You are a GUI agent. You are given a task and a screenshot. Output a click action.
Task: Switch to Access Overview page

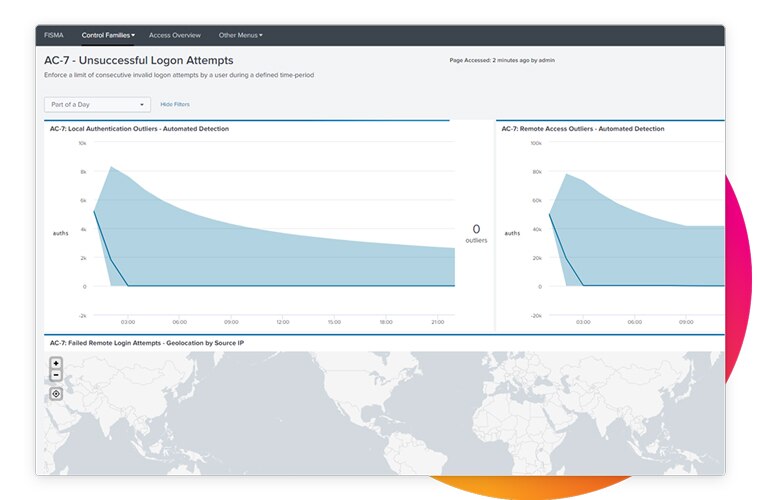175,35
